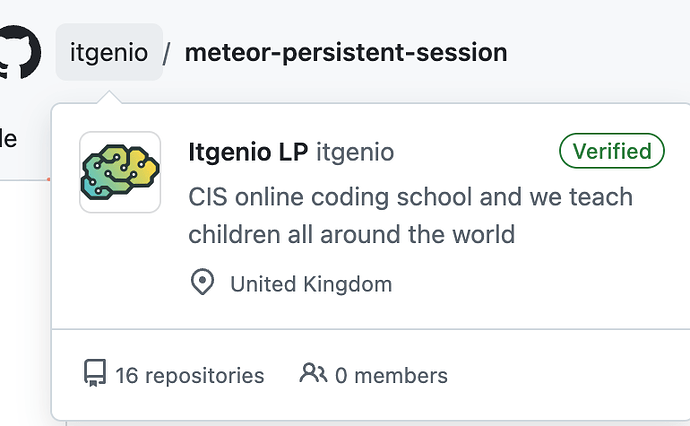Click the hovercard's pointer caret under itgenio
The height and width of the screenshot is (426, 690).
point(109,97)
